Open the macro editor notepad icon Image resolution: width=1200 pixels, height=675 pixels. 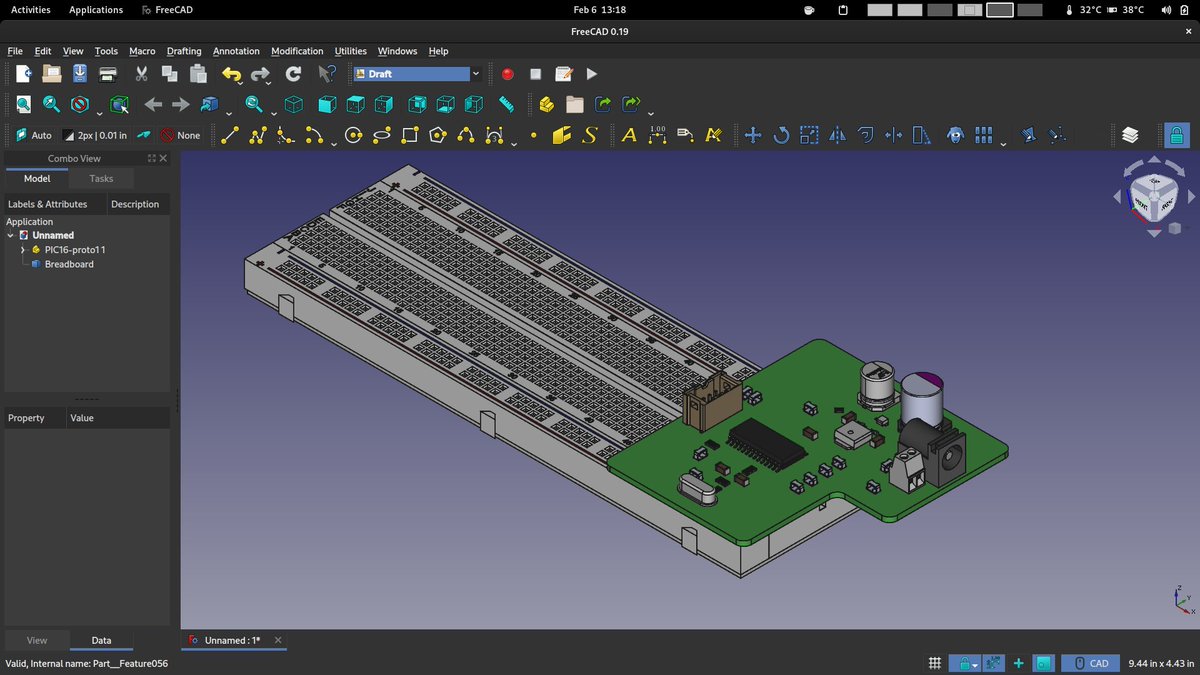pyautogui.click(x=563, y=73)
